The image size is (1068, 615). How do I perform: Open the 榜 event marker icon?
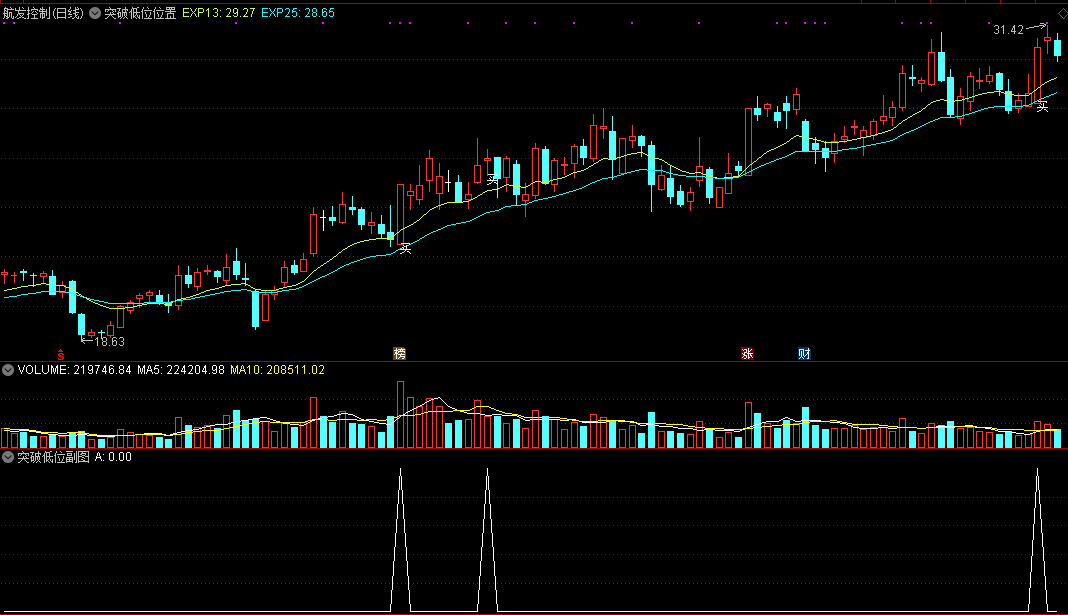pos(400,353)
